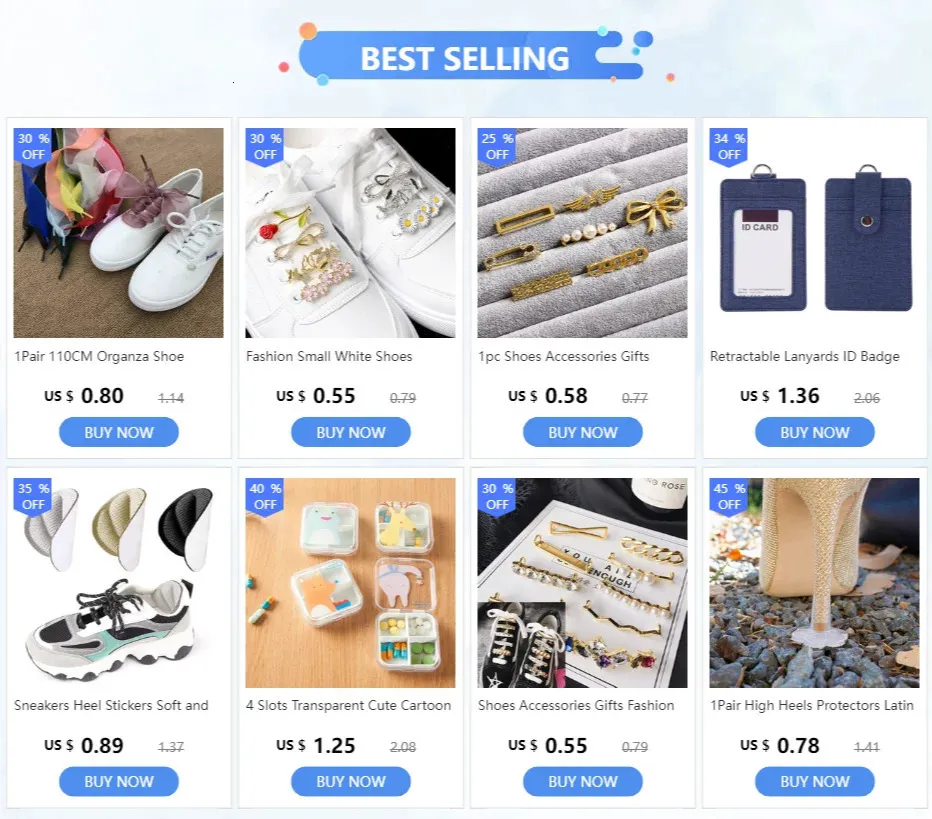This screenshot has width=932, height=819.
Task: Click the US $1.25 price of pill box
Action: (316, 745)
